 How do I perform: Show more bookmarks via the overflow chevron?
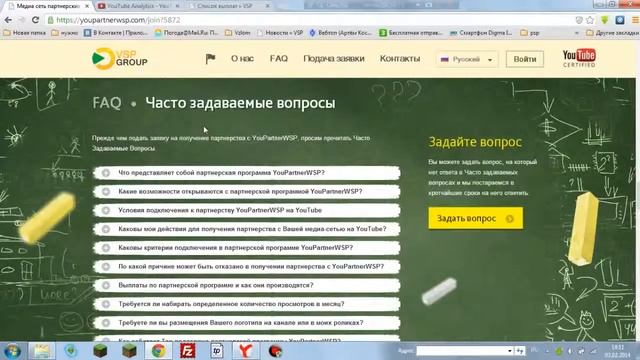click(x=576, y=33)
